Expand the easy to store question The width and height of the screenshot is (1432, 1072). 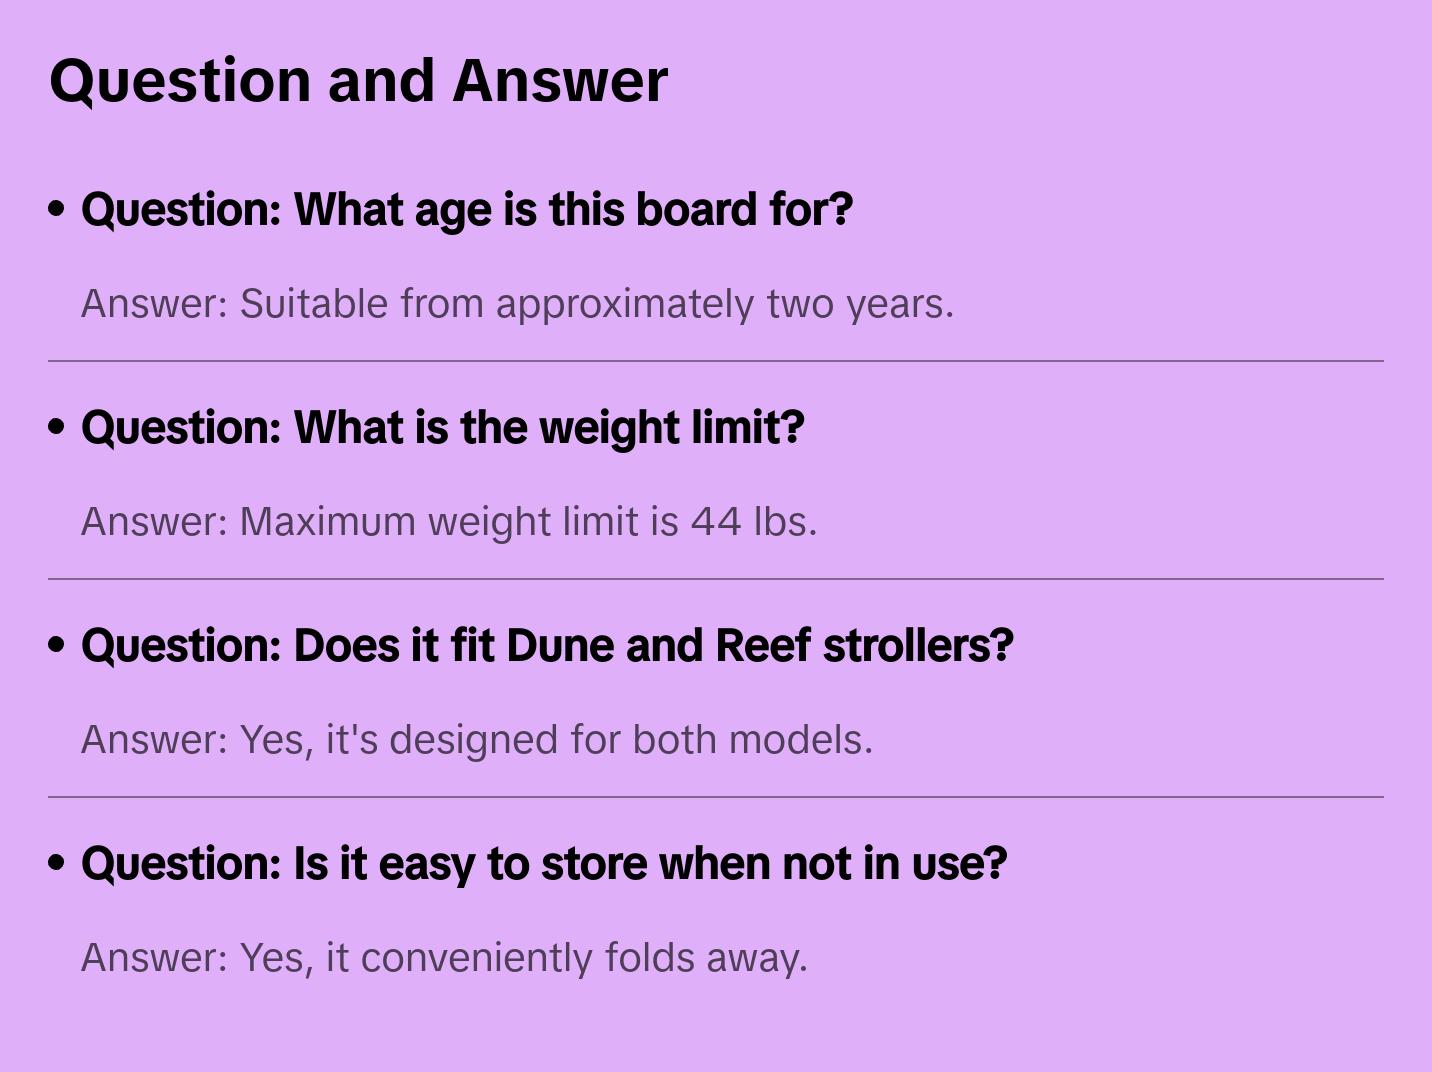tap(544, 863)
